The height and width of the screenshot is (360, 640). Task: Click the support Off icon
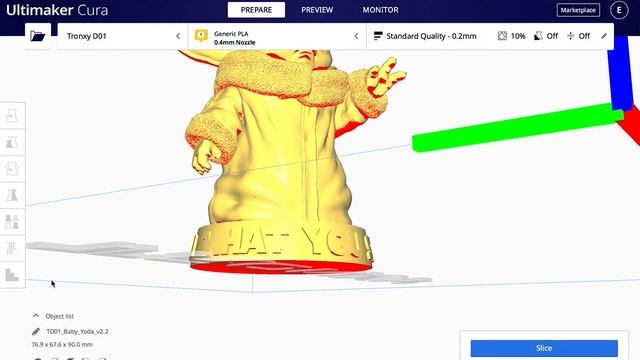coord(538,36)
